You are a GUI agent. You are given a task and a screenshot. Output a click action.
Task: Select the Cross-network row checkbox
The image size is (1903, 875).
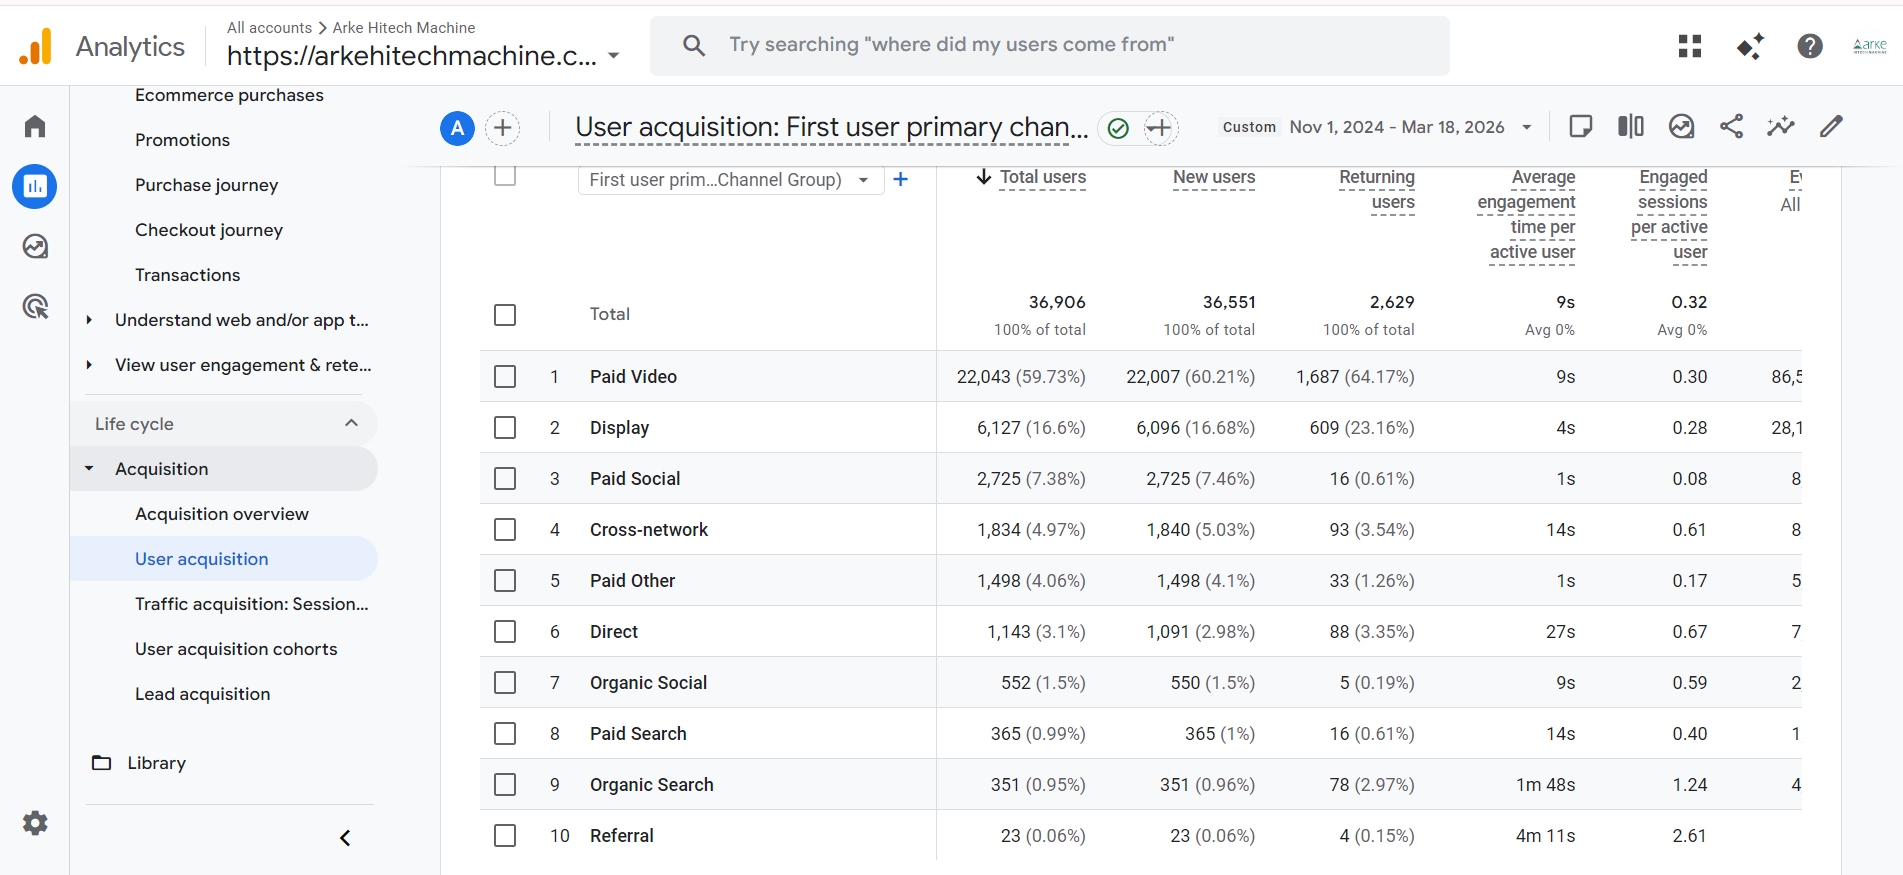pos(505,530)
